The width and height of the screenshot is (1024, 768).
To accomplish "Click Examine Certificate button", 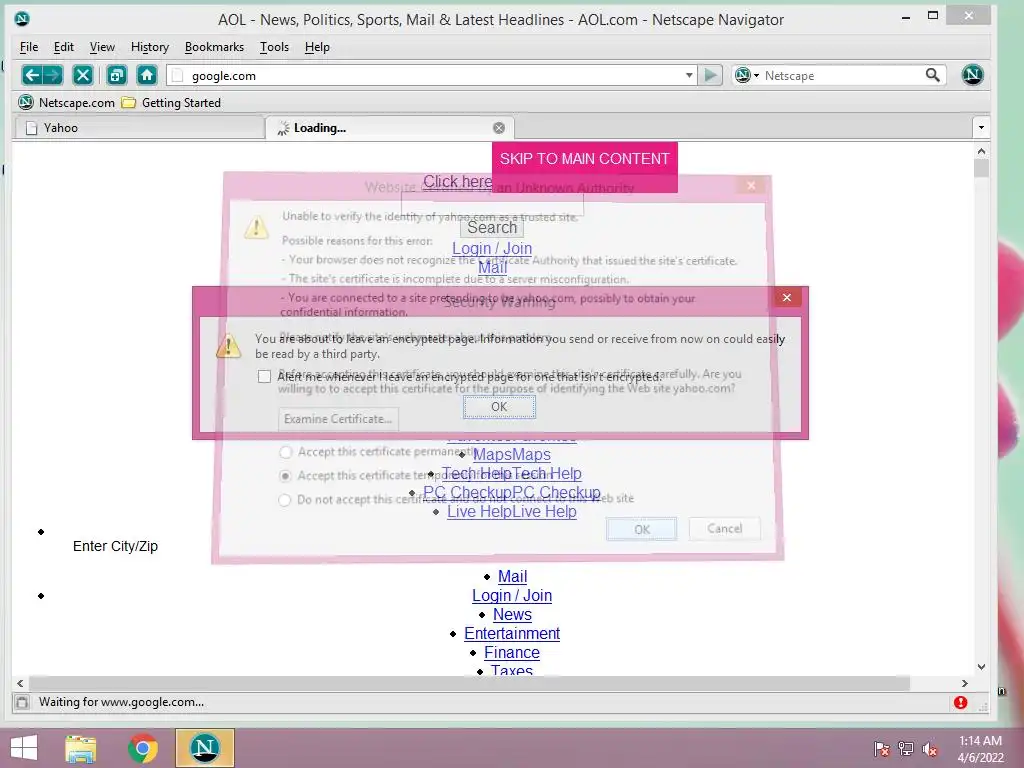I will tap(338, 419).
